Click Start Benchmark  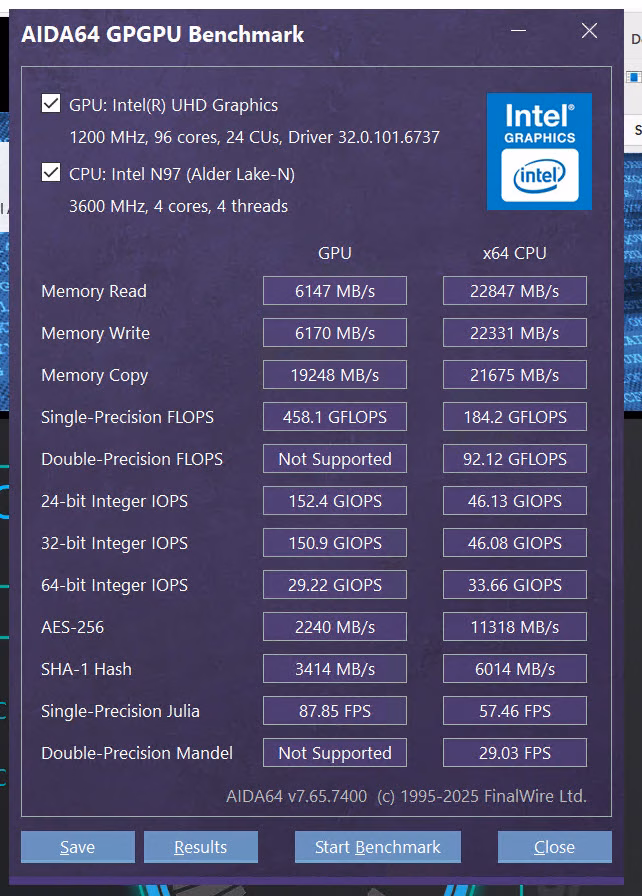pyautogui.click(x=378, y=846)
